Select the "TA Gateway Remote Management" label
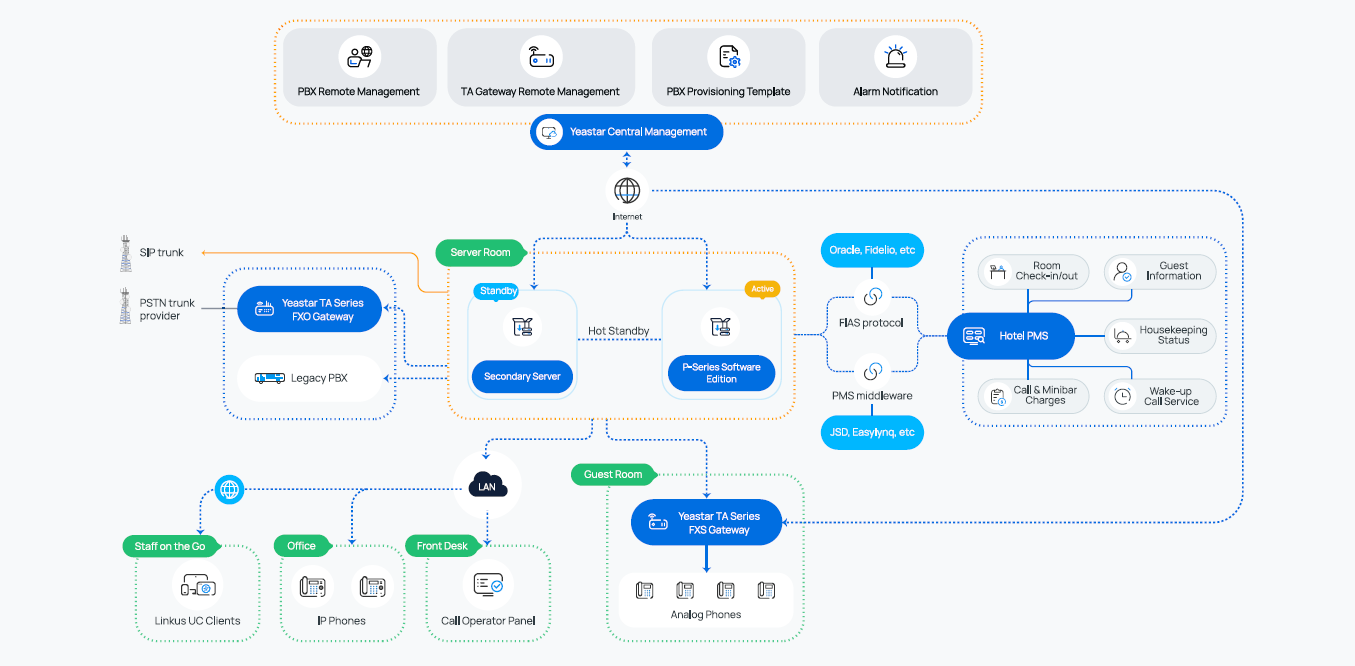This screenshot has width=1355, height=666. pos(540,92)
